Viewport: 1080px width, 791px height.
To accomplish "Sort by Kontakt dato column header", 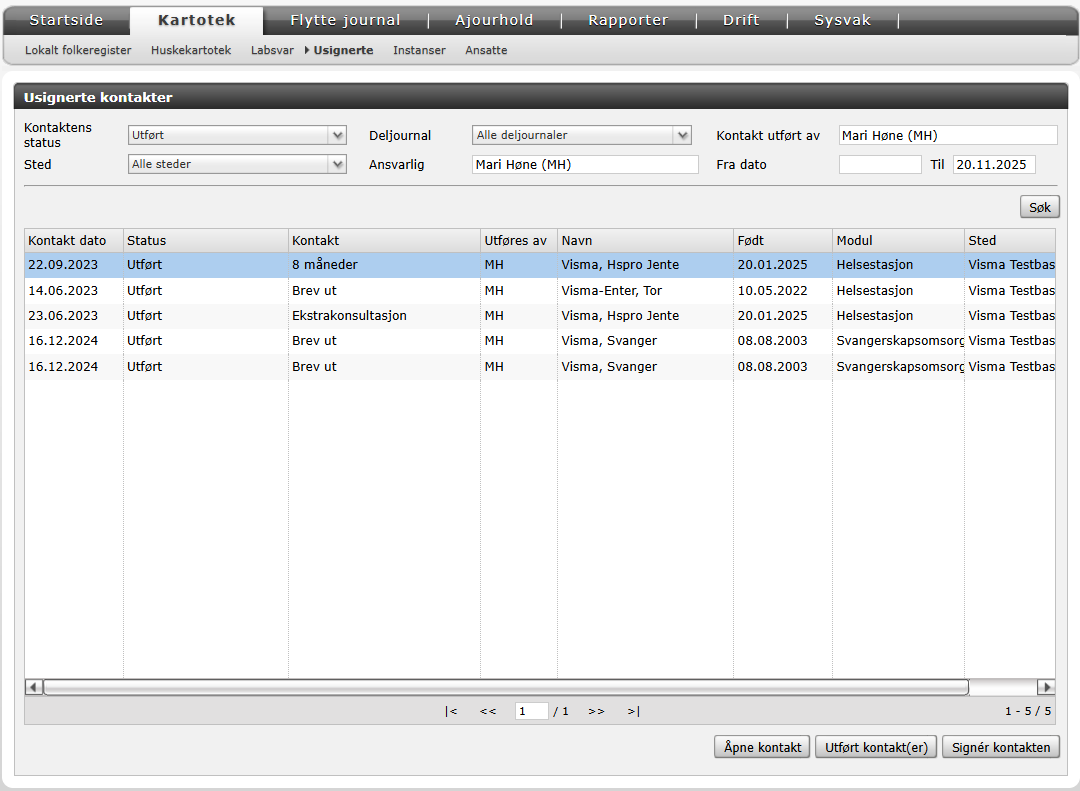I will coord(67,240).
